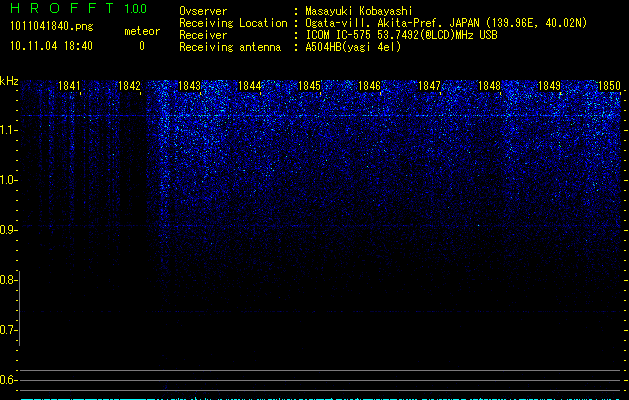Click the 1.1 frequency axis label
629x400 pixels.
click(x=8, y=130)
